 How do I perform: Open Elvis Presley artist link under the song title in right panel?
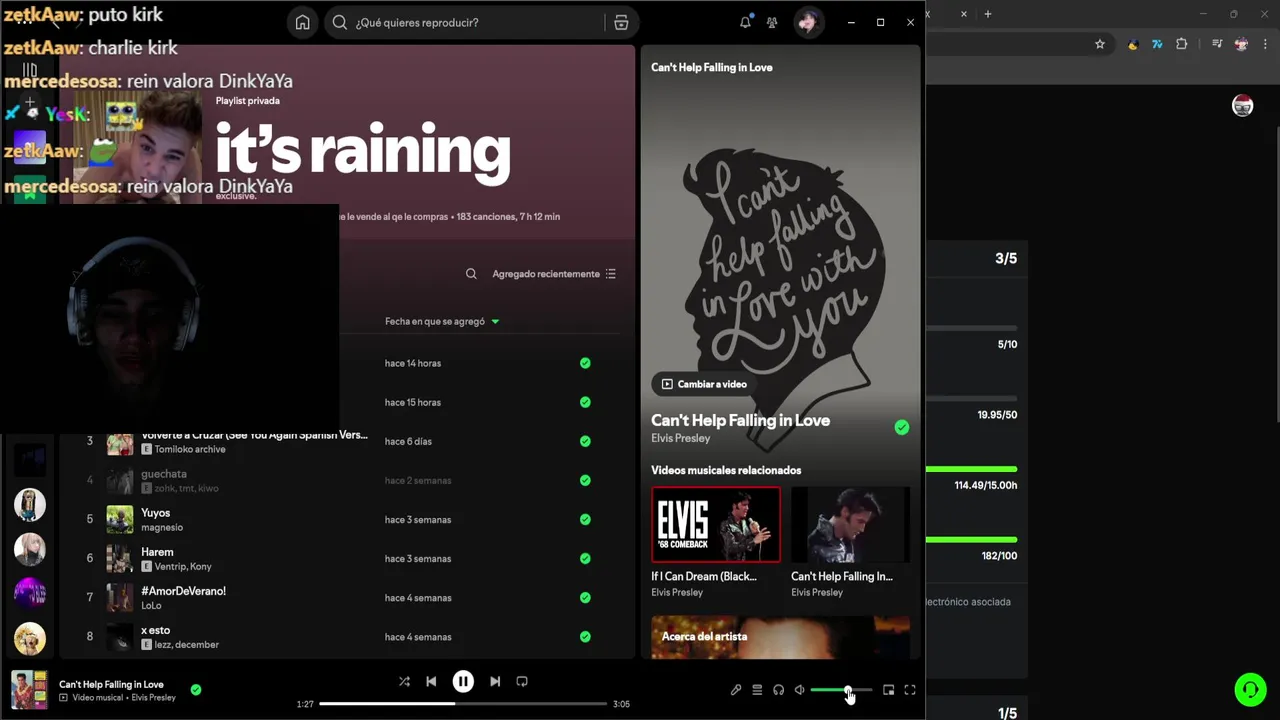681,438
